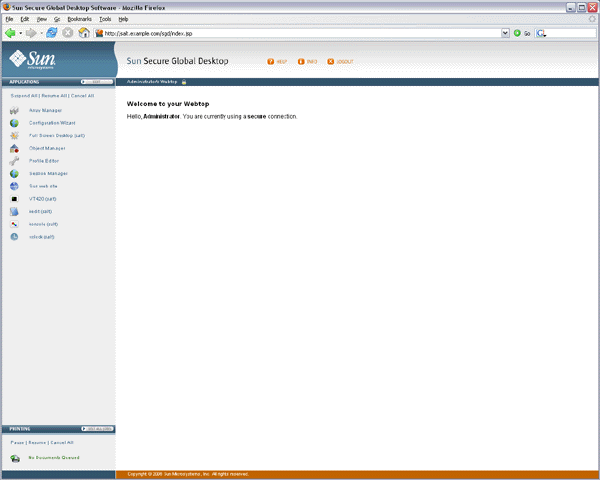600x480 pixels.
Task: Launch the xedit (salt) link
Action: (41, 211)
